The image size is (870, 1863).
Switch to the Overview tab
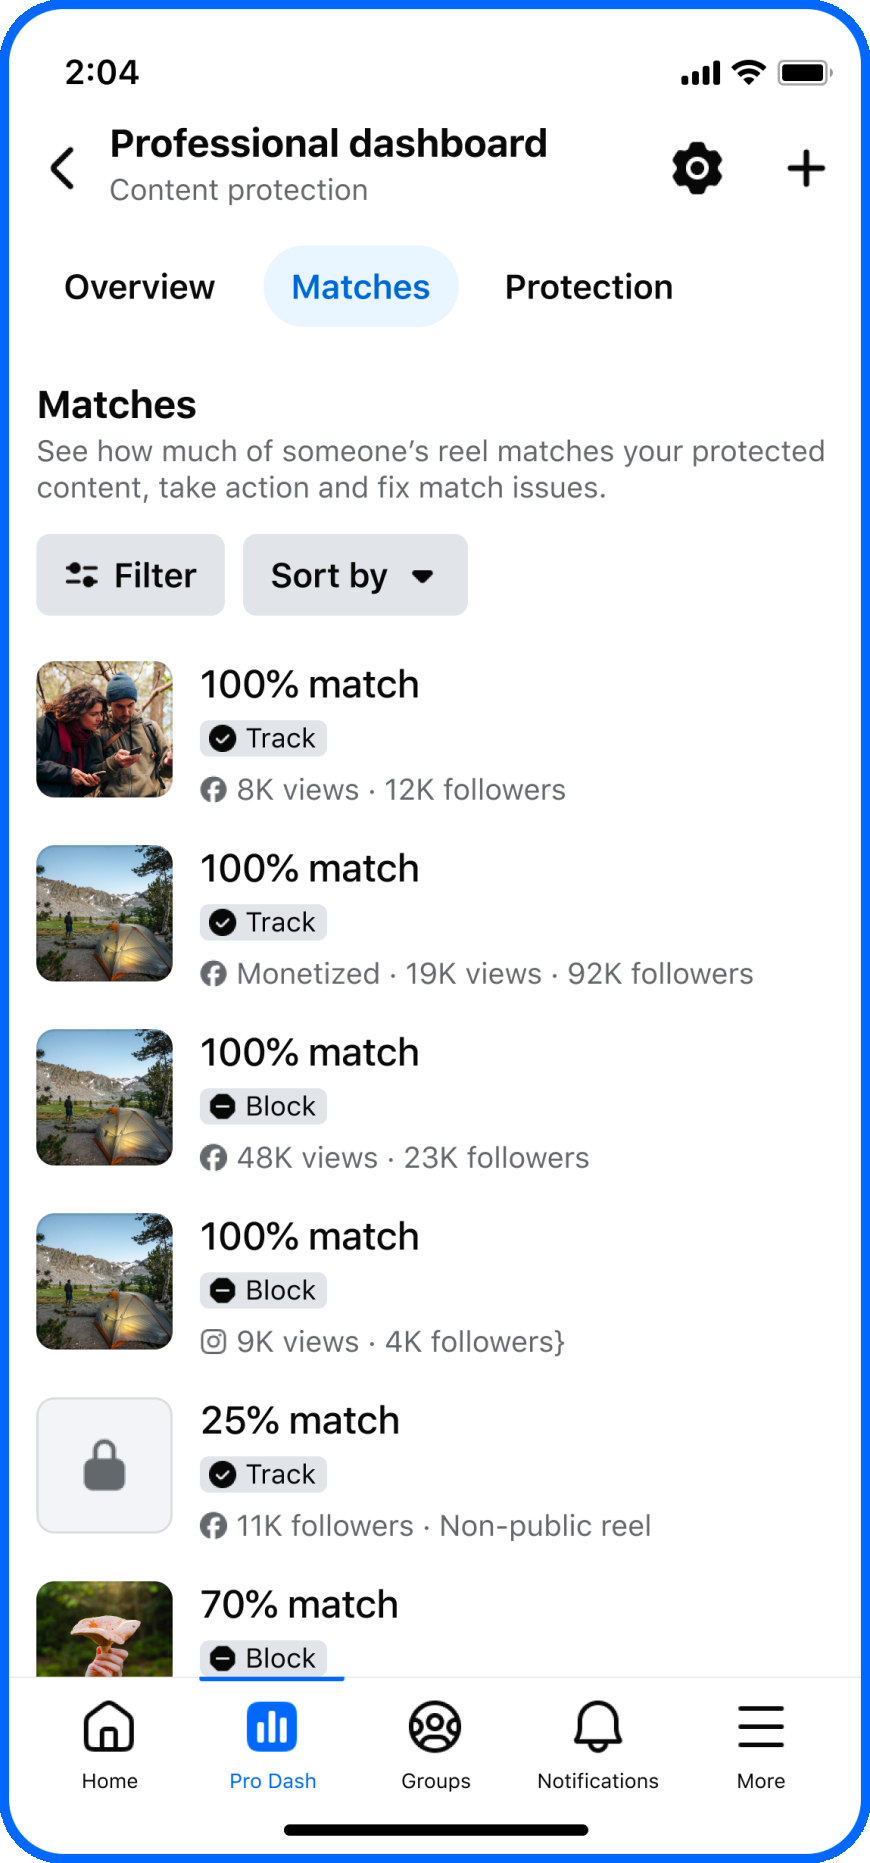tap(140, 287)
